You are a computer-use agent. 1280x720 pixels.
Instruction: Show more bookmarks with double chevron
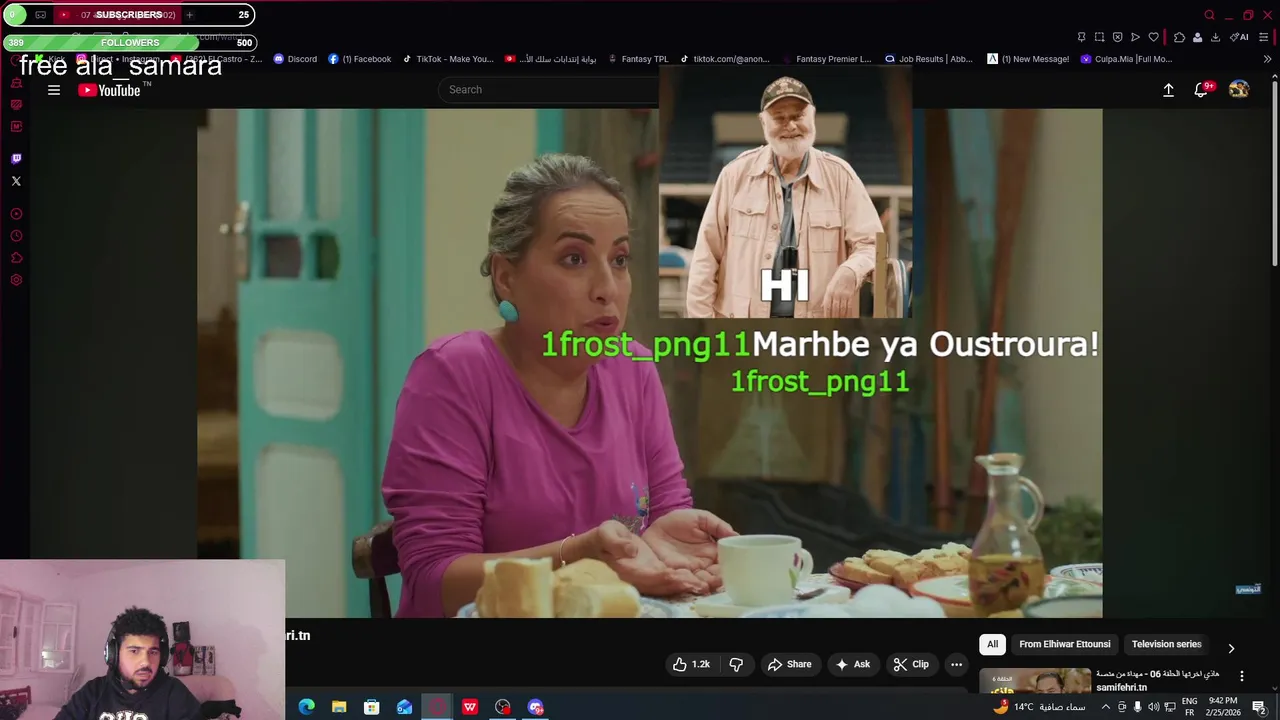1267,59
